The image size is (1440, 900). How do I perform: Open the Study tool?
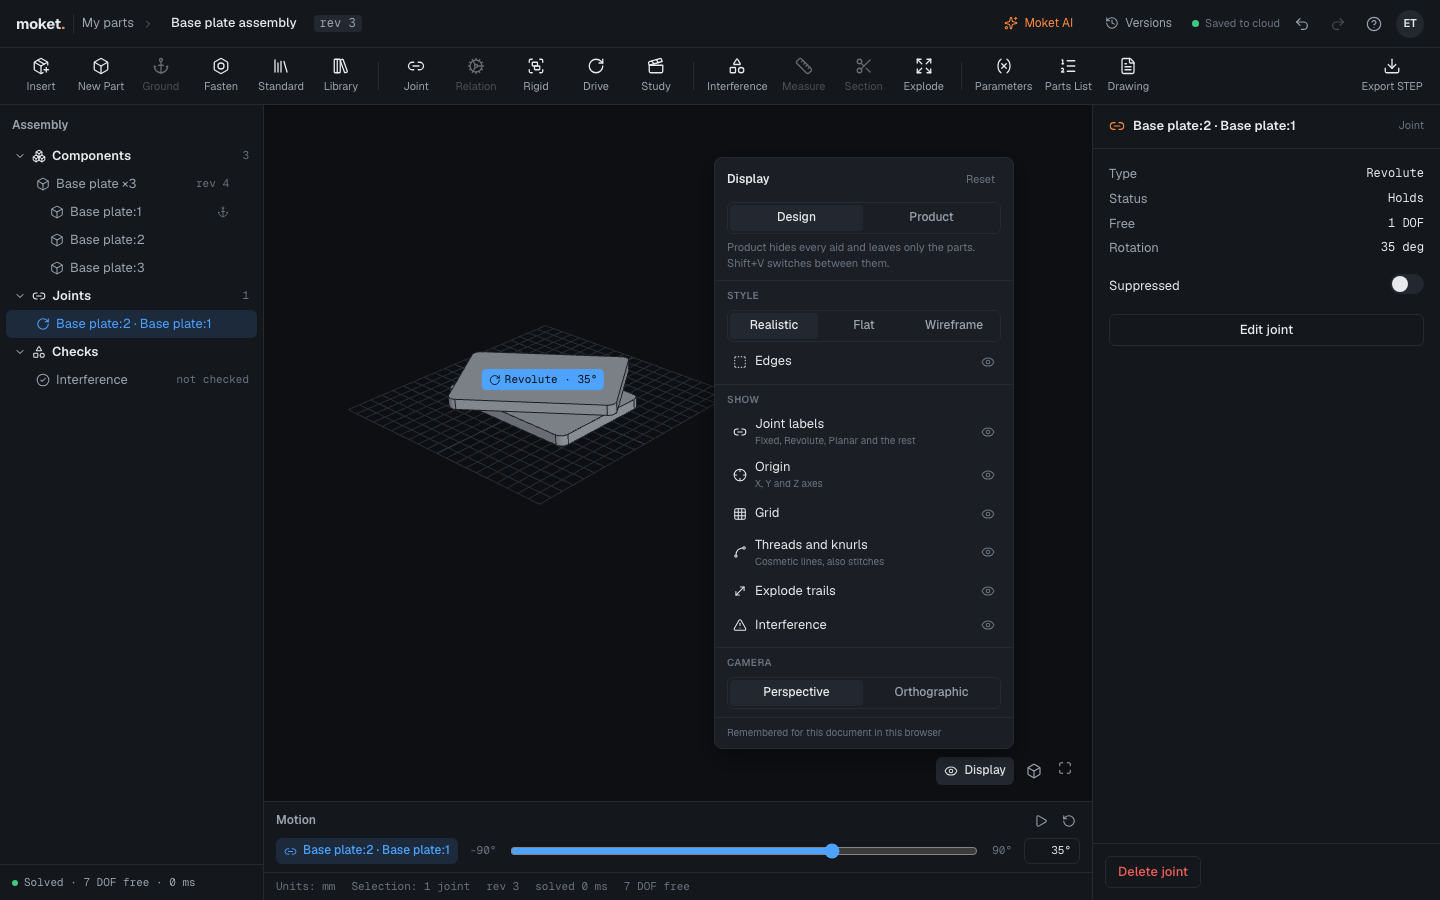pyautogui.click(x=656, y=75)
